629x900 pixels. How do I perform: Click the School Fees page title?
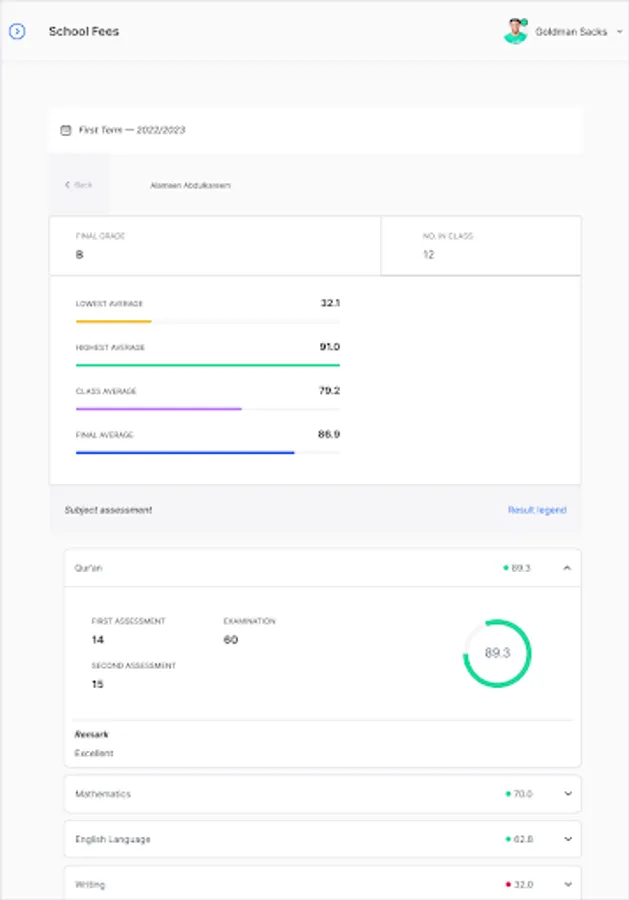(84, 32)
